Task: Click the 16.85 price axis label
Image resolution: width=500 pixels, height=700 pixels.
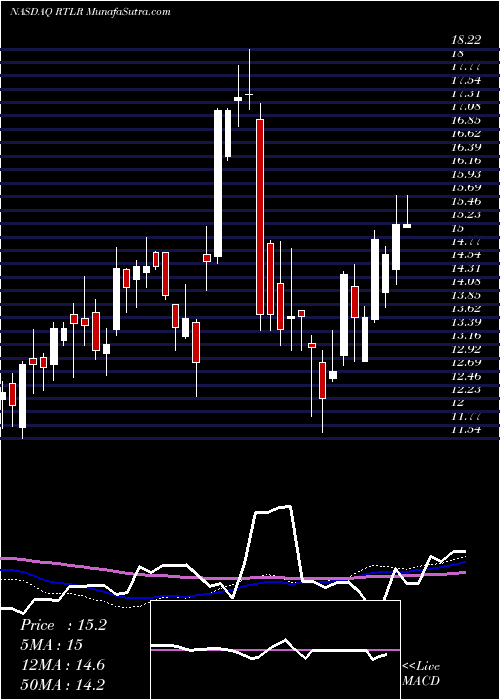Action: click(x=466, y=121)
